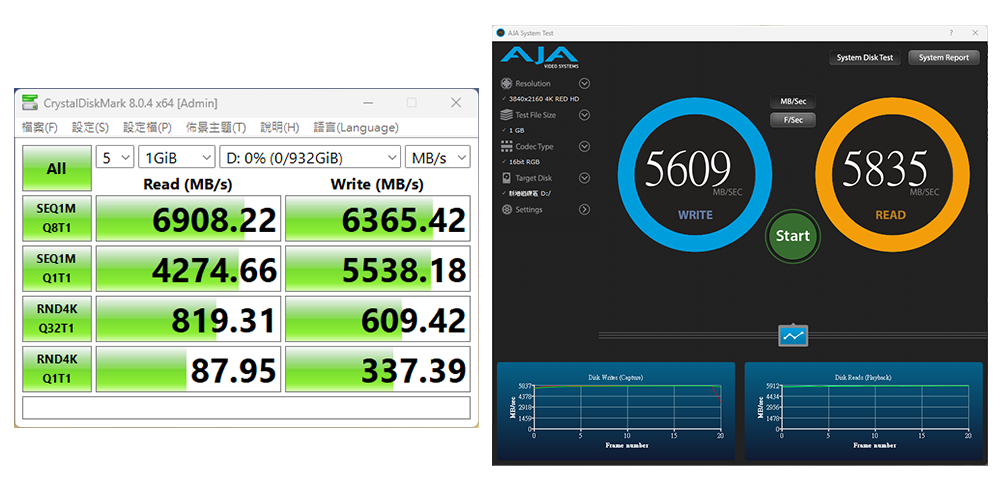
Task: Run the RND4K Q32T1 test
Action: pos(57,319)
